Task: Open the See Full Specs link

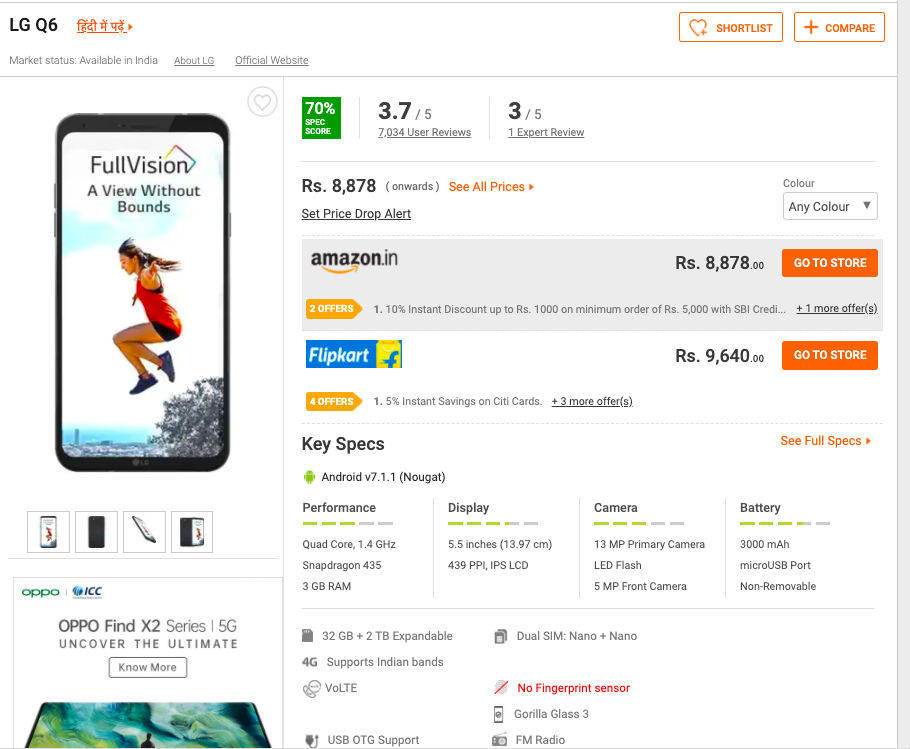Action: coord(825,441)
